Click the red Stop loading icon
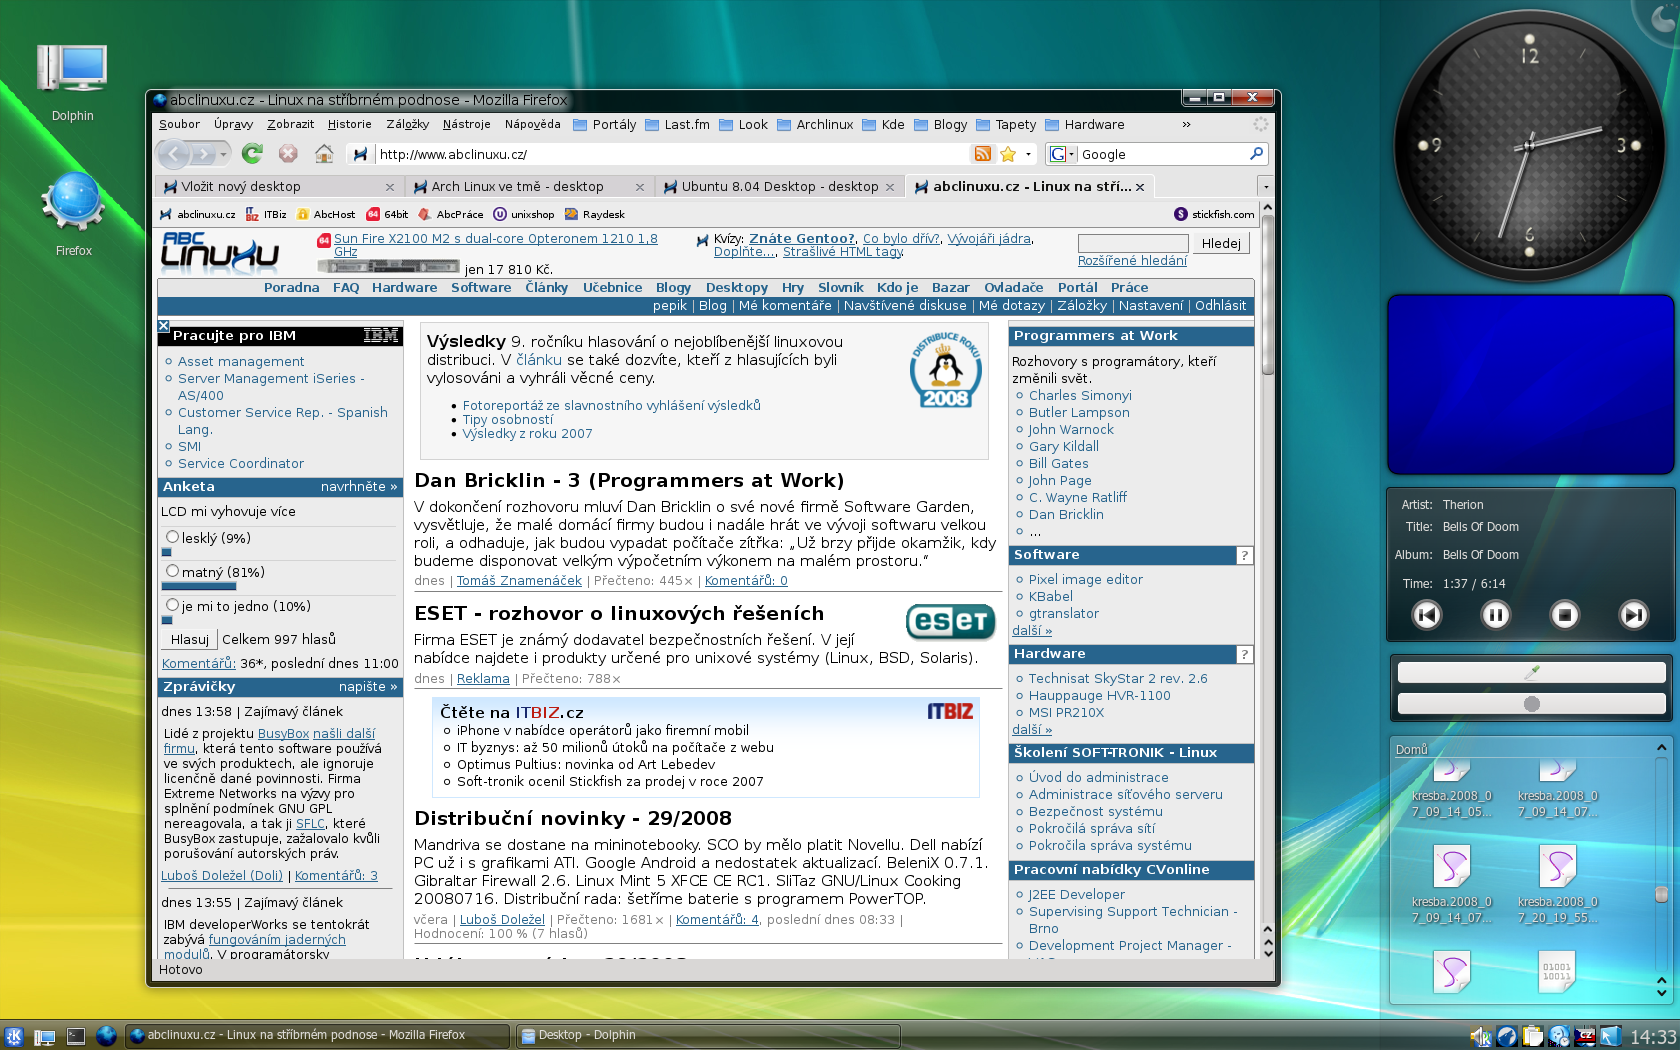Viewport: 1680px width, 1050px height. pyautogui.click(x=288, y=153)
